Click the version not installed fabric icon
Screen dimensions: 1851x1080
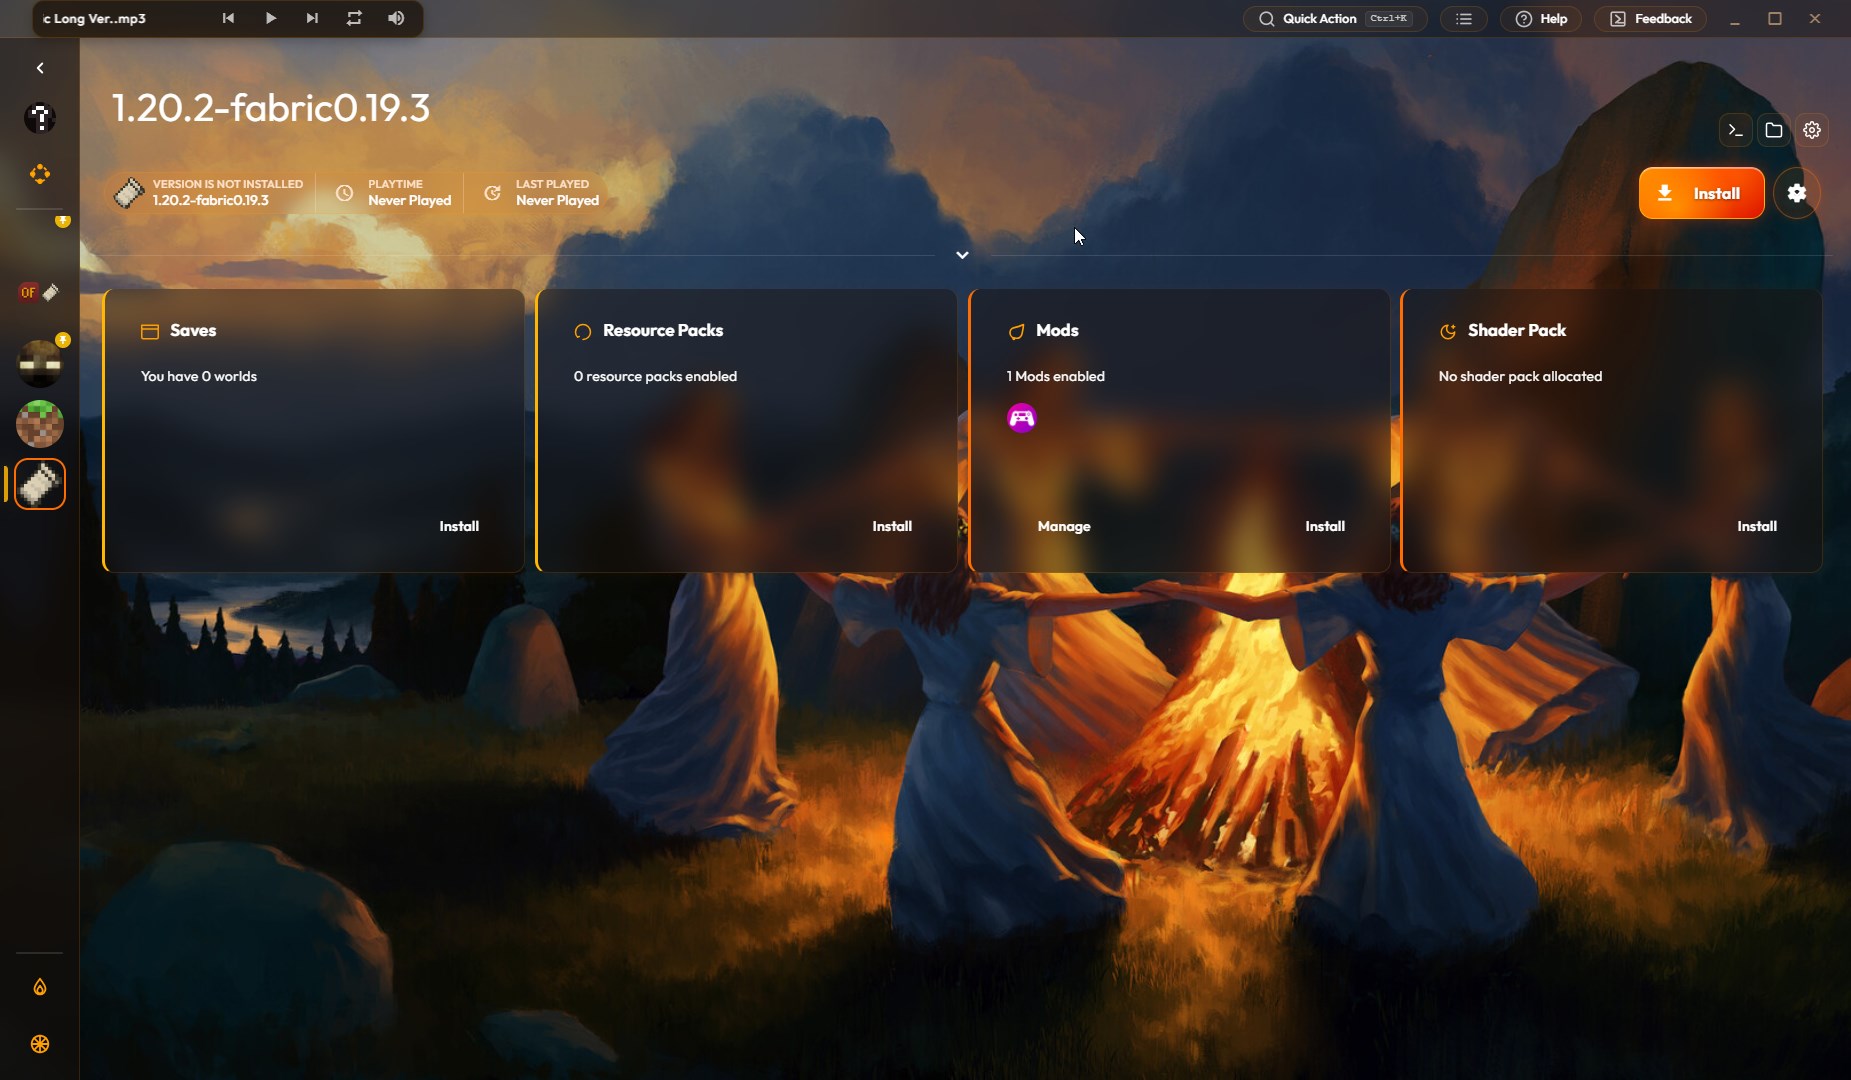coord(129,192)
